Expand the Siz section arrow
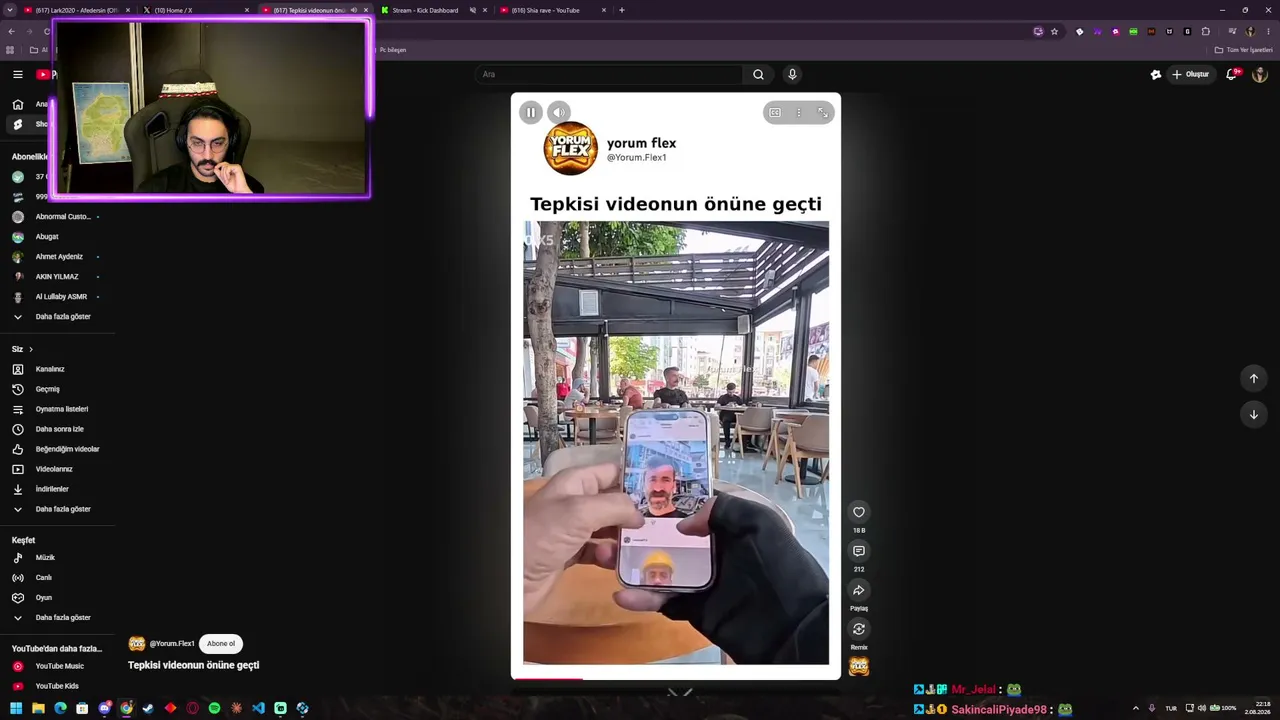The height and width of the screenshot is (720, 1280). (x=31, y=349)
